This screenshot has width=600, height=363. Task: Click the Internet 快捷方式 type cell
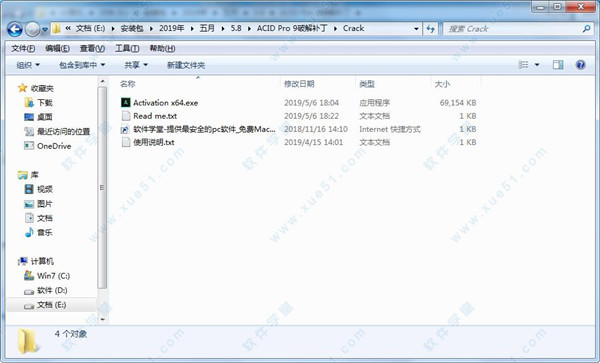[x=390, y=129]
